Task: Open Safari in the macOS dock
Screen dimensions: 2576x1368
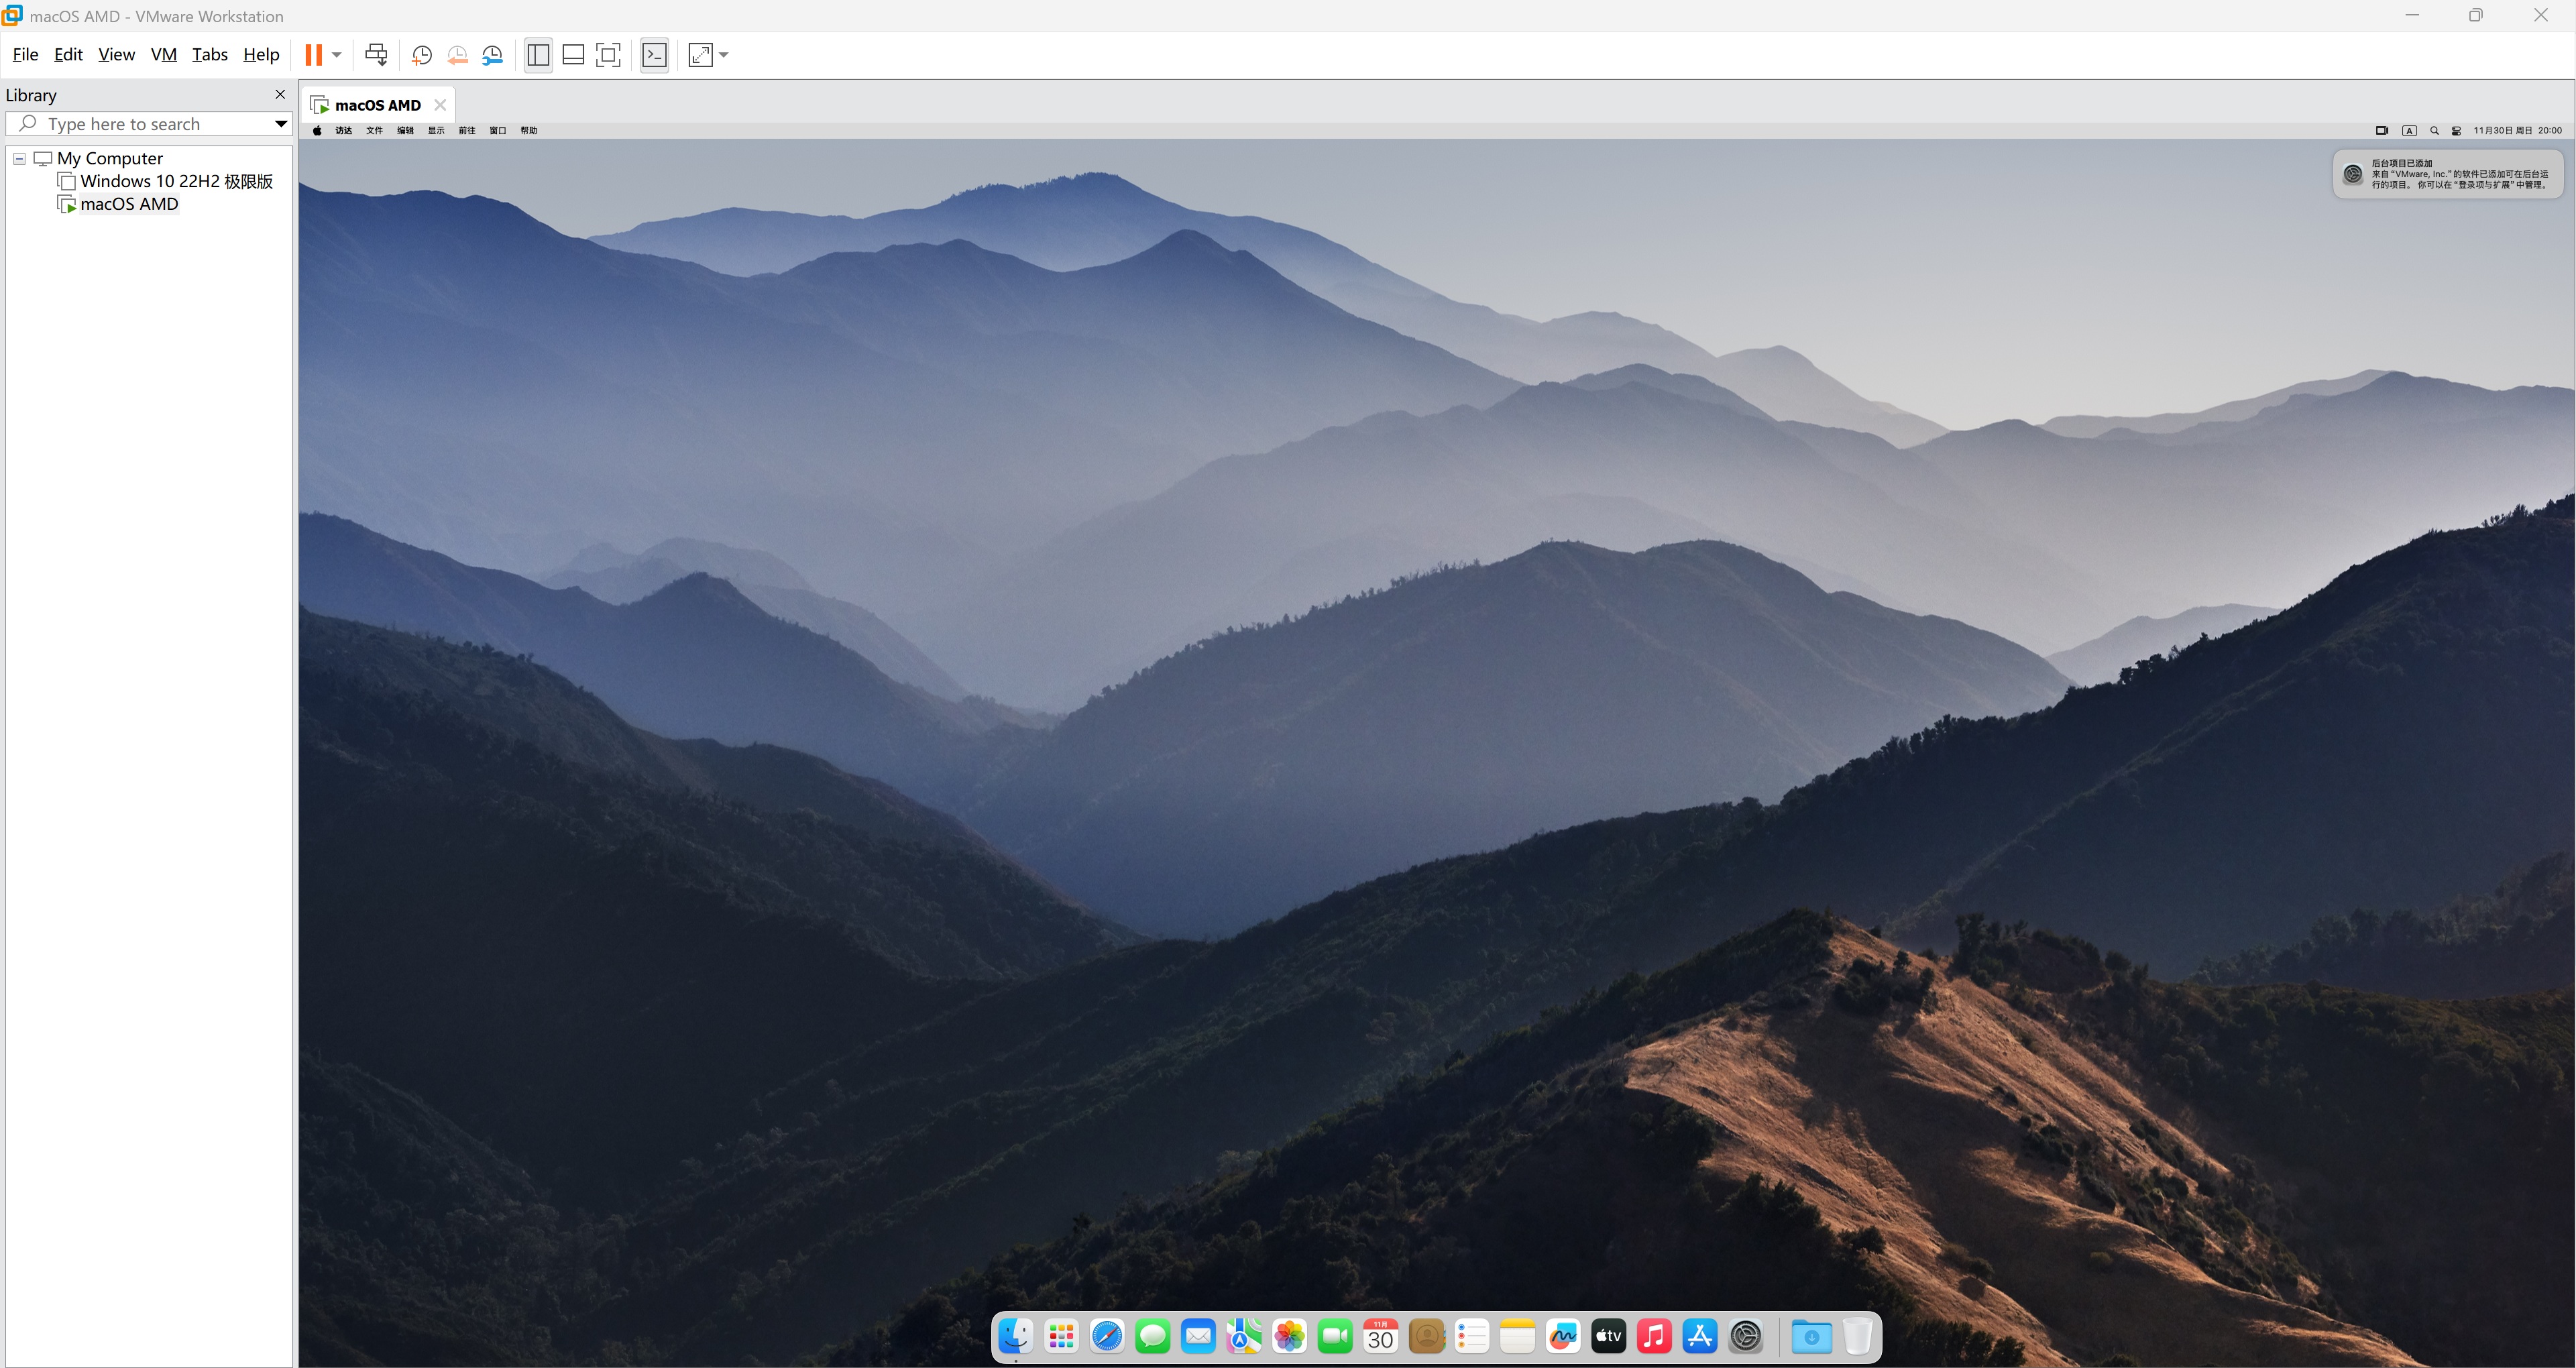Action: [1107, 1336]
